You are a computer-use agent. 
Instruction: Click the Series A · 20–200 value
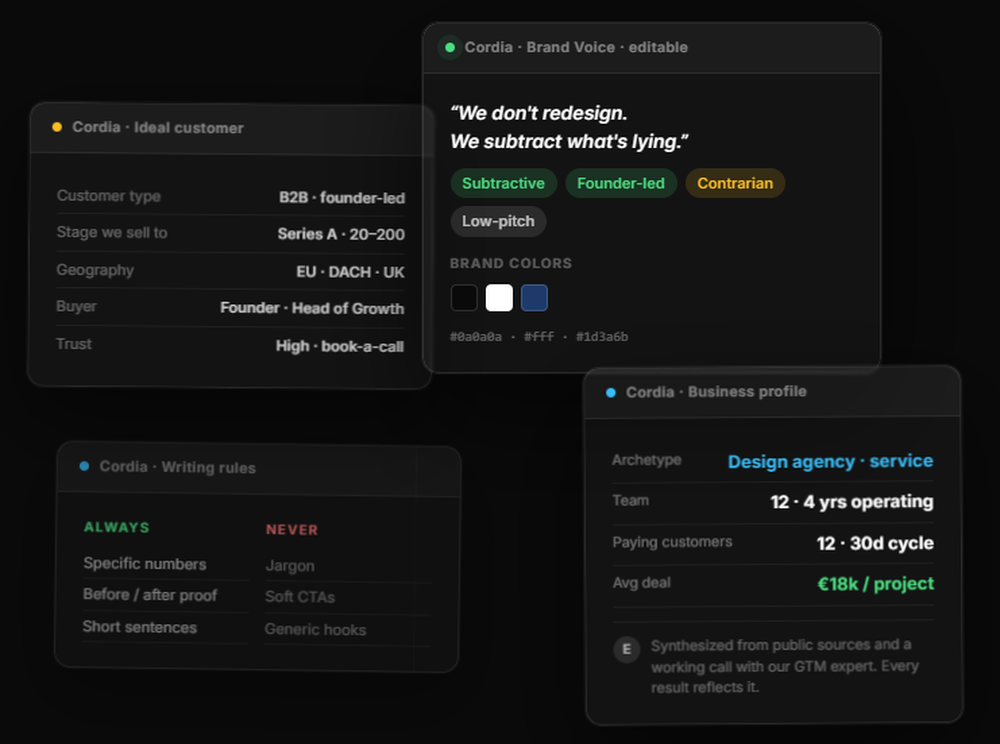click(x=341, y=234)
